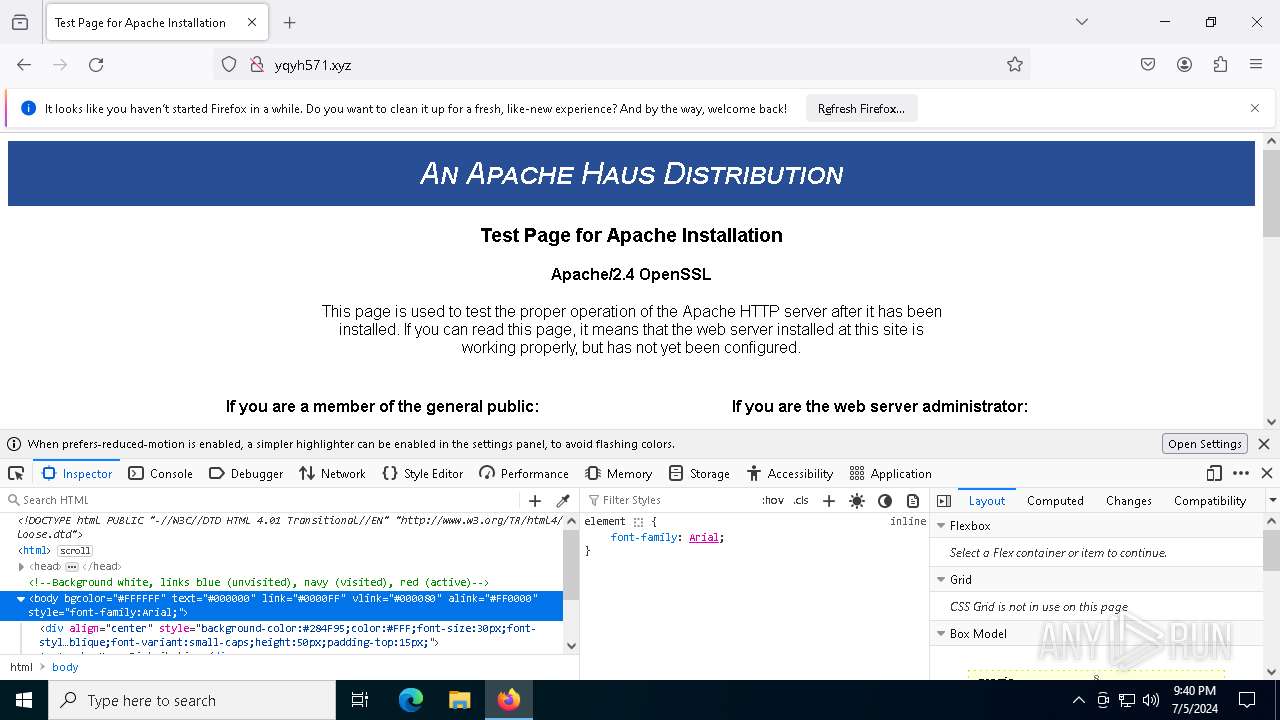Screen dimensions: 1280x720
Task: Toggle the :hov pseudo-class panel
Action: tap(773, 500)
